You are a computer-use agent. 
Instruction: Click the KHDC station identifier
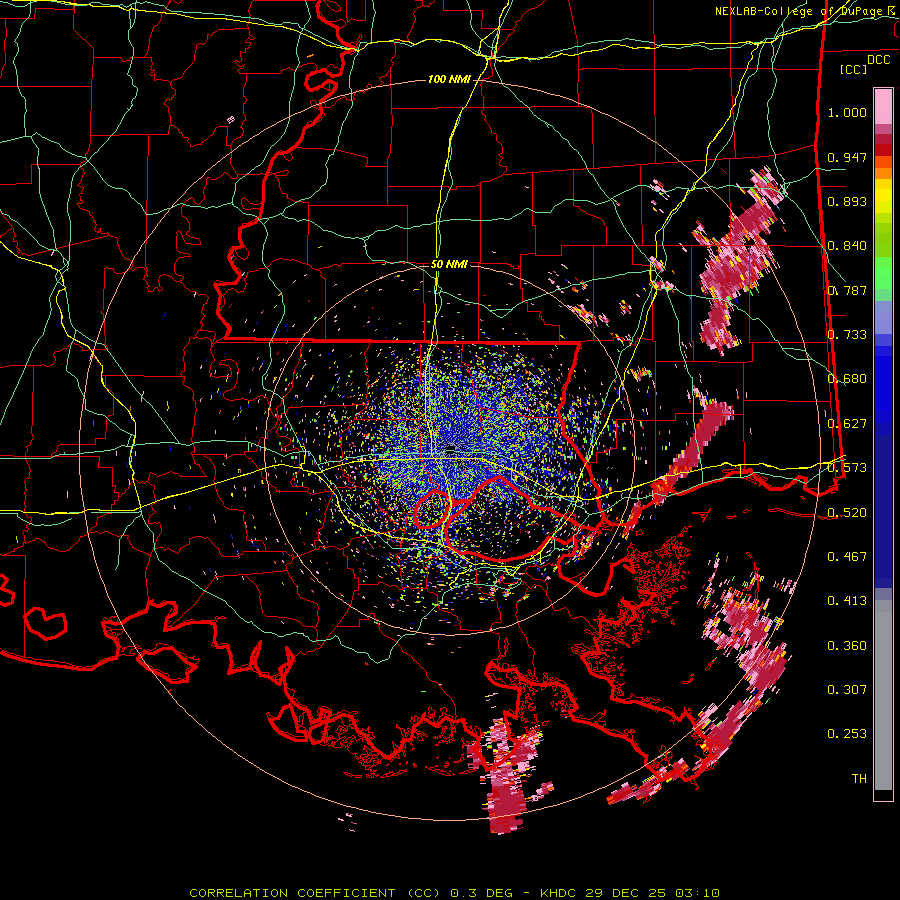(x=560, y=893)
